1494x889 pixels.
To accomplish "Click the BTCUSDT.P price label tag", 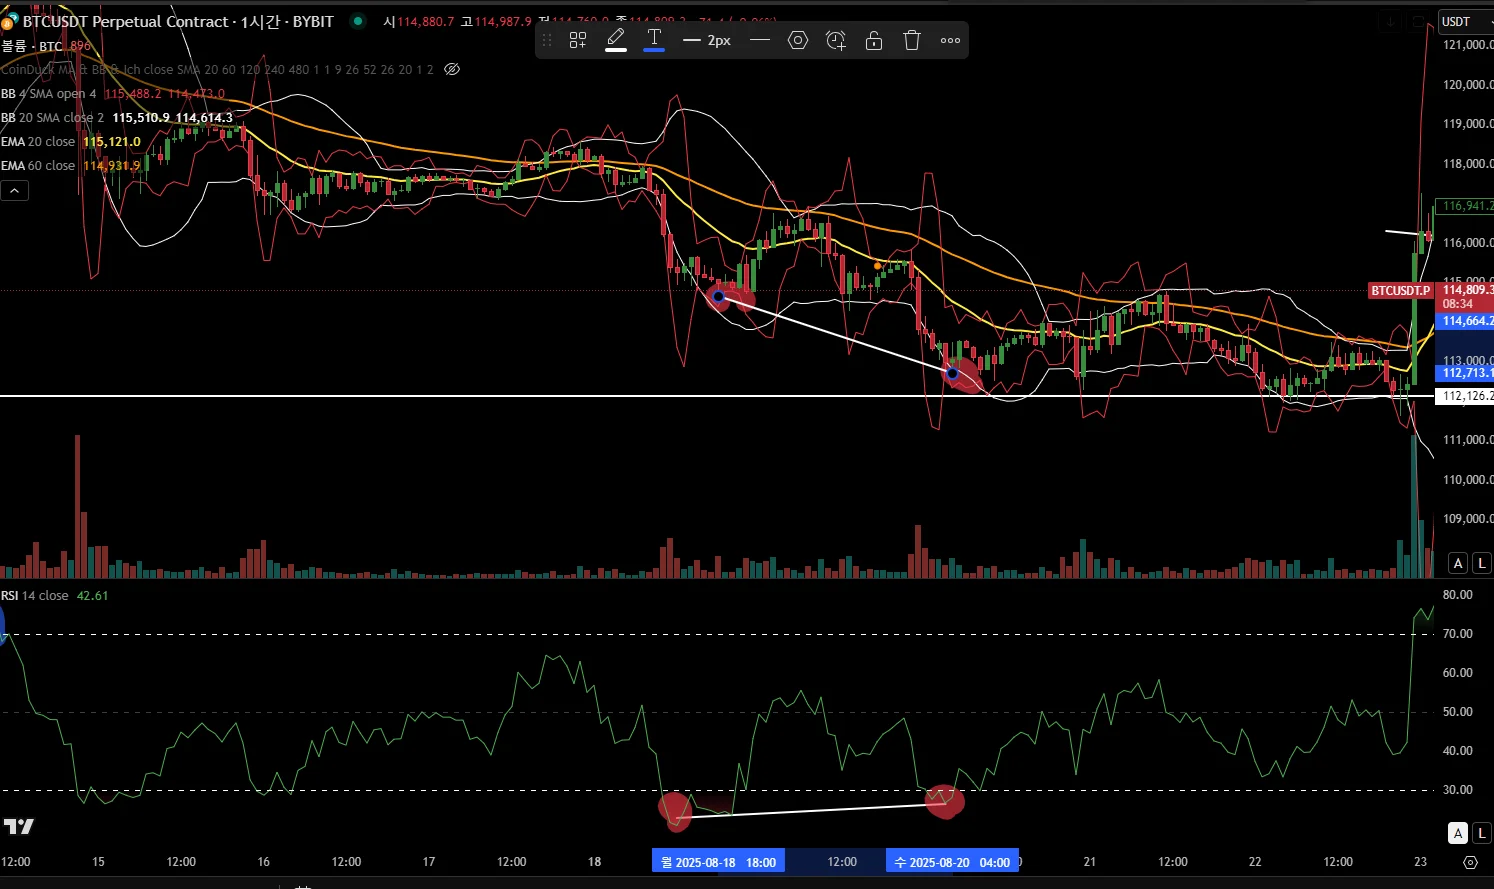I will pyautogui.click(x=1400, y=291).
